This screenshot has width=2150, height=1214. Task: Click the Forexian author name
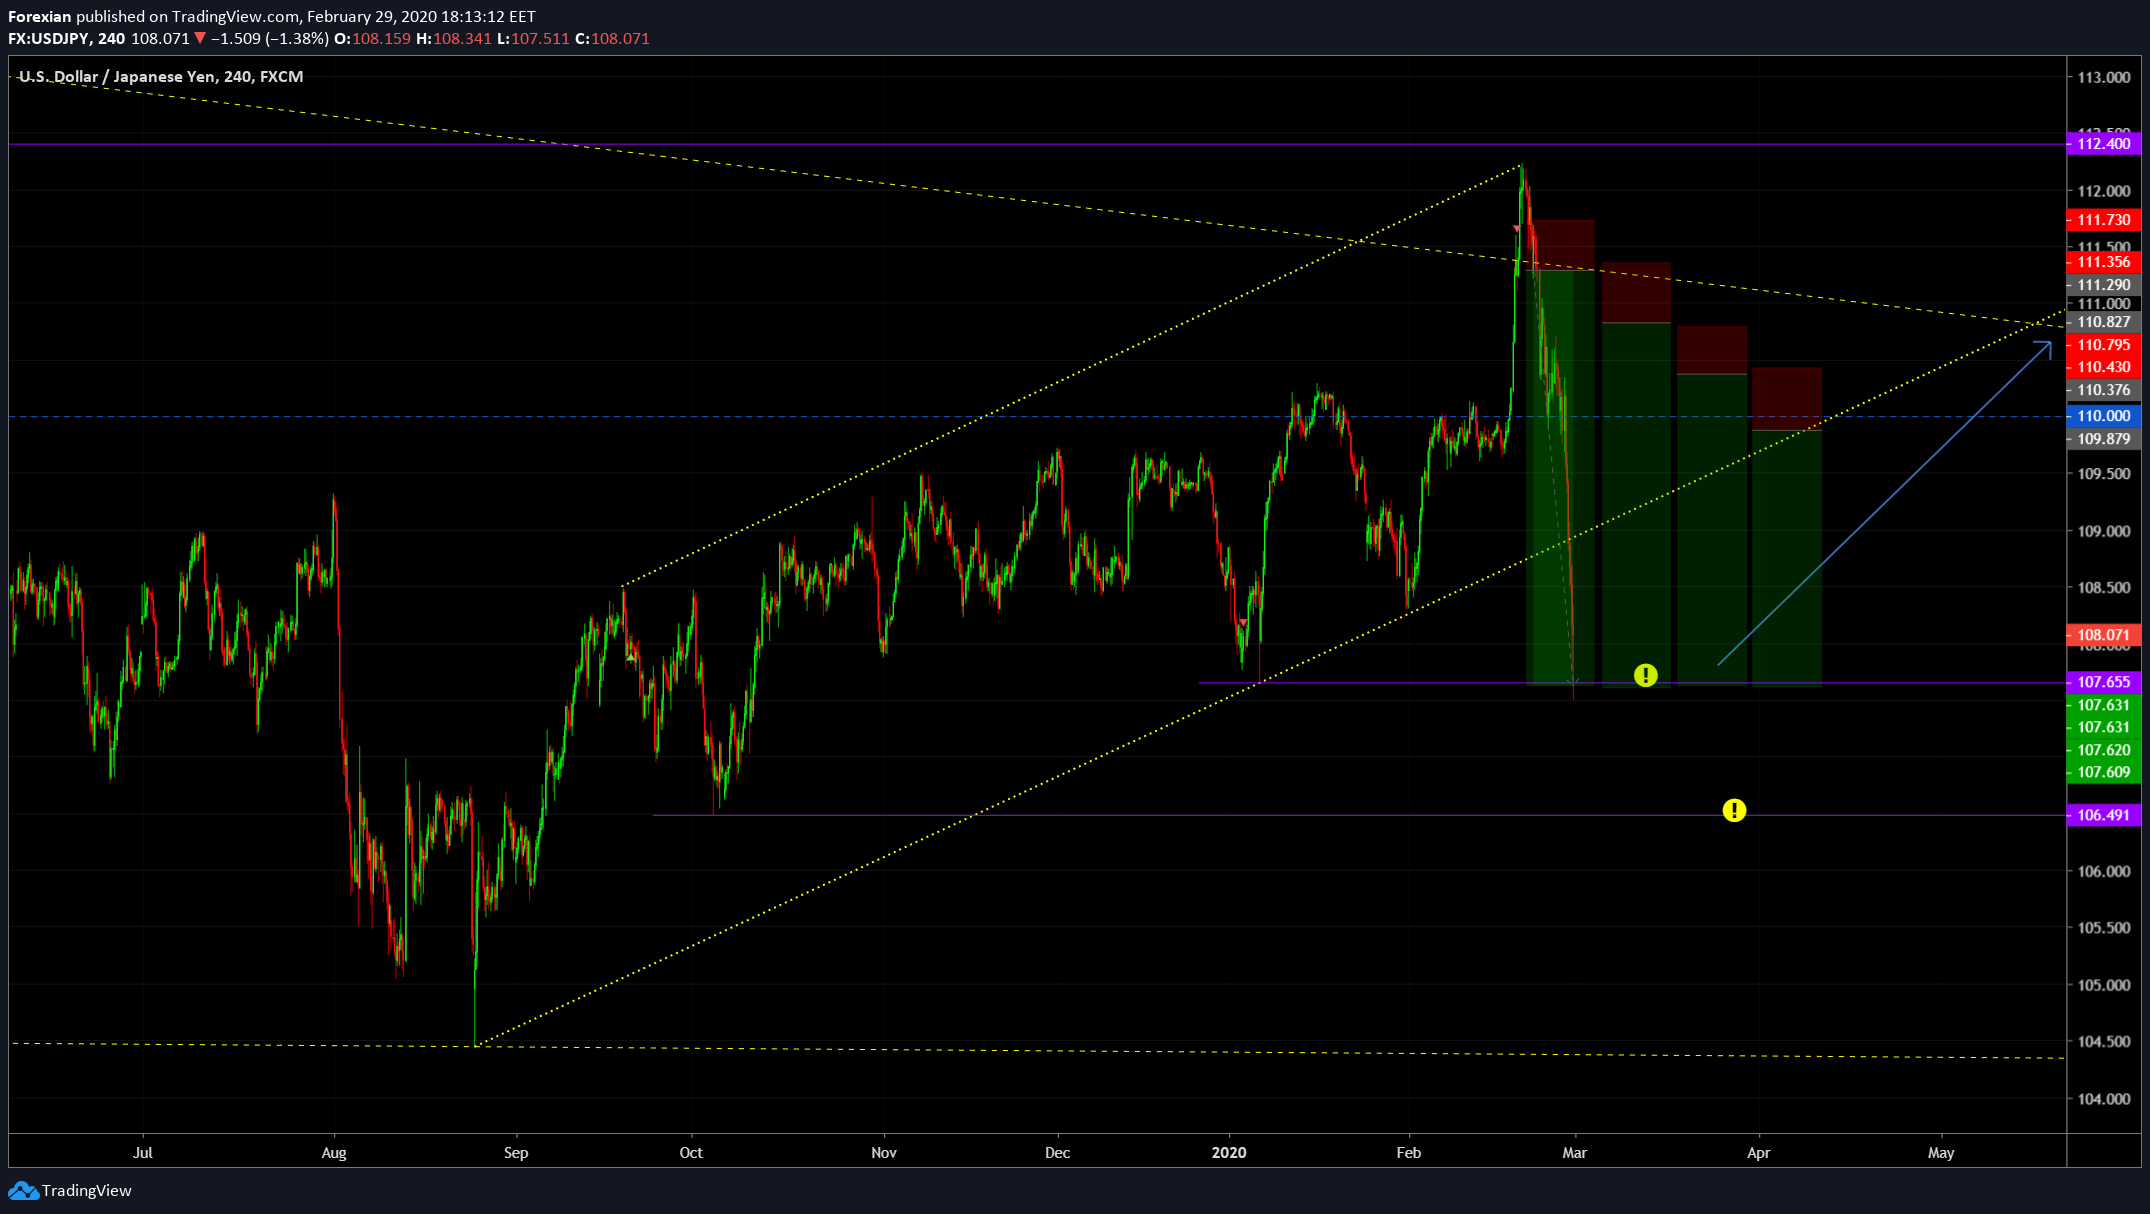point(40,16)
